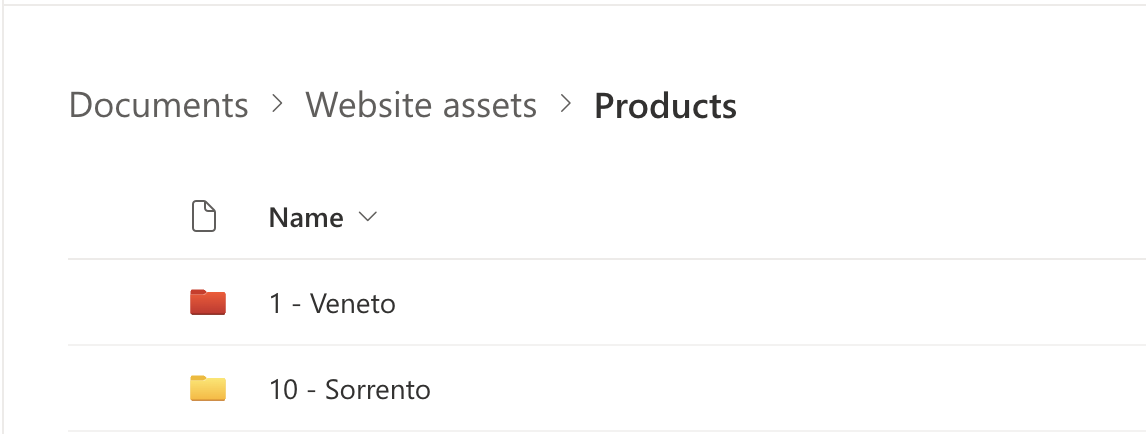Select the Veneto row's empty area
Viewport: 1146px width, 434px height.
click(750, 303)
